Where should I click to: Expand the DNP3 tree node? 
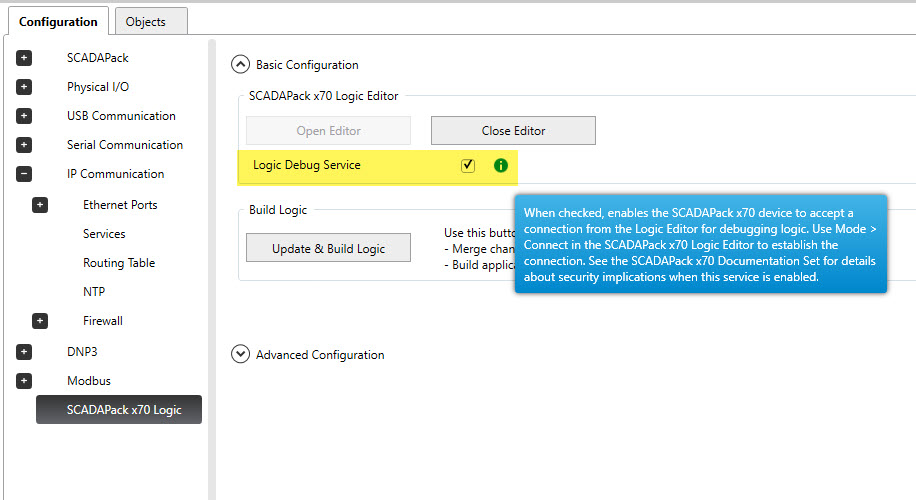pos(24,352)
